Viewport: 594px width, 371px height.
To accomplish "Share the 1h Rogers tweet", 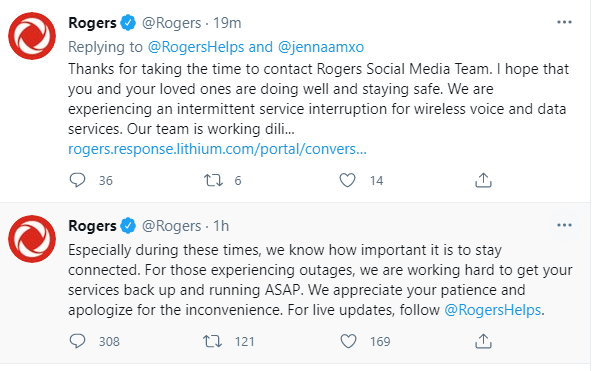I will click(x=483, y=341).
